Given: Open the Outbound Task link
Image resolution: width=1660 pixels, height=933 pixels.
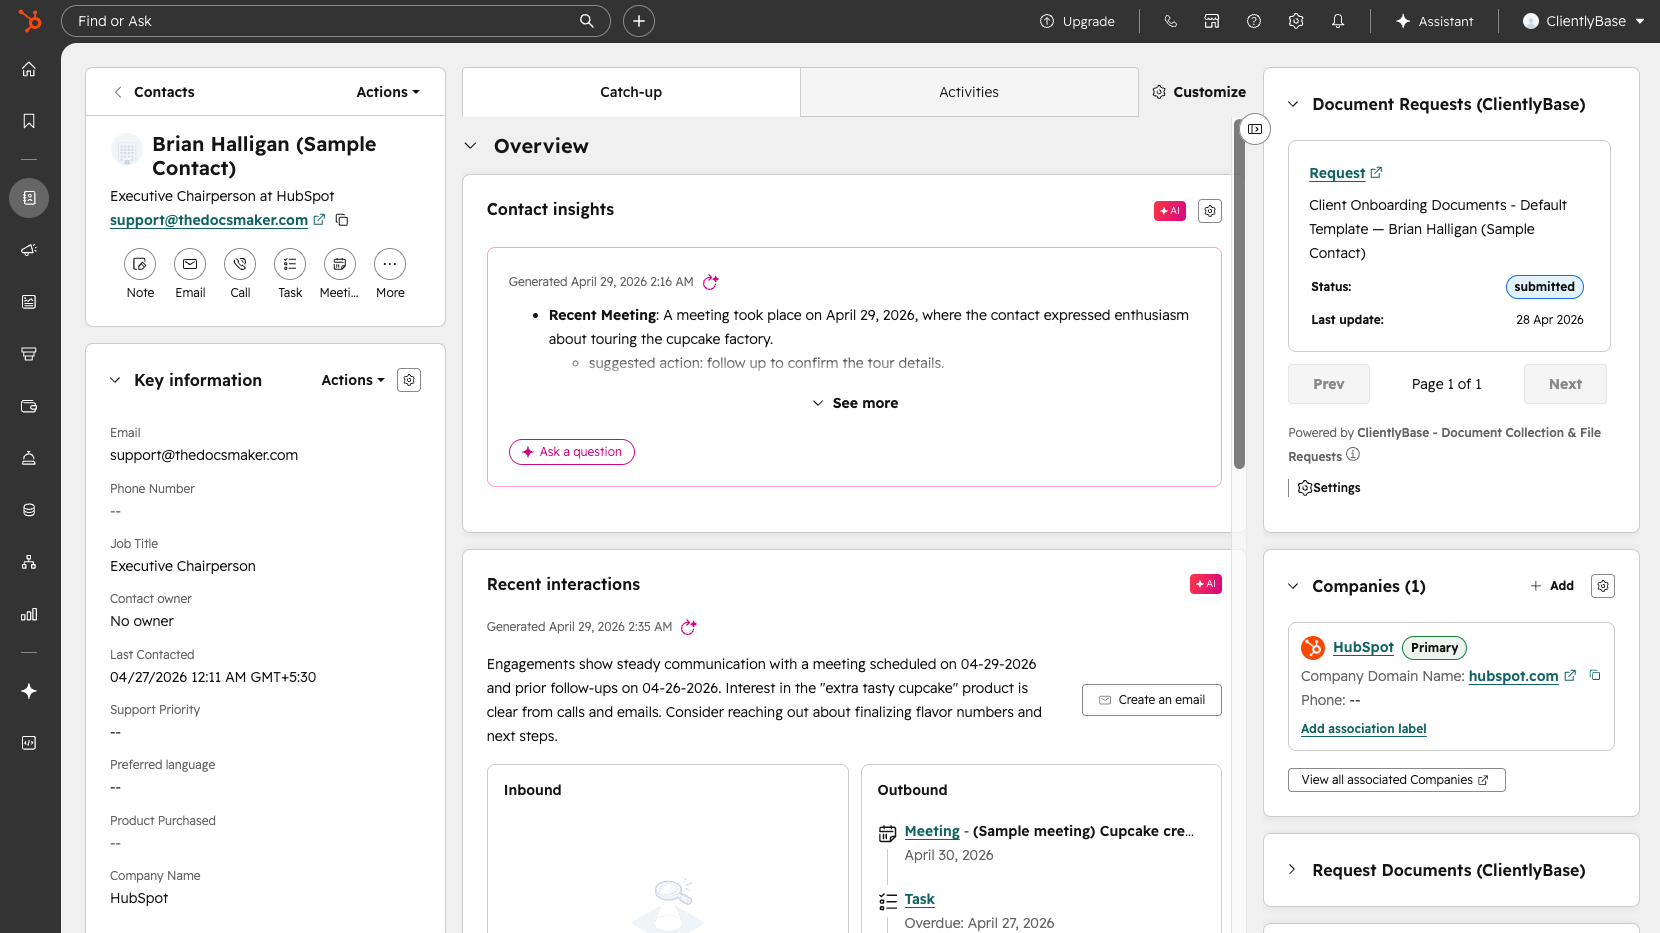Looking at the screenshot, I should (x=920, y=899).
